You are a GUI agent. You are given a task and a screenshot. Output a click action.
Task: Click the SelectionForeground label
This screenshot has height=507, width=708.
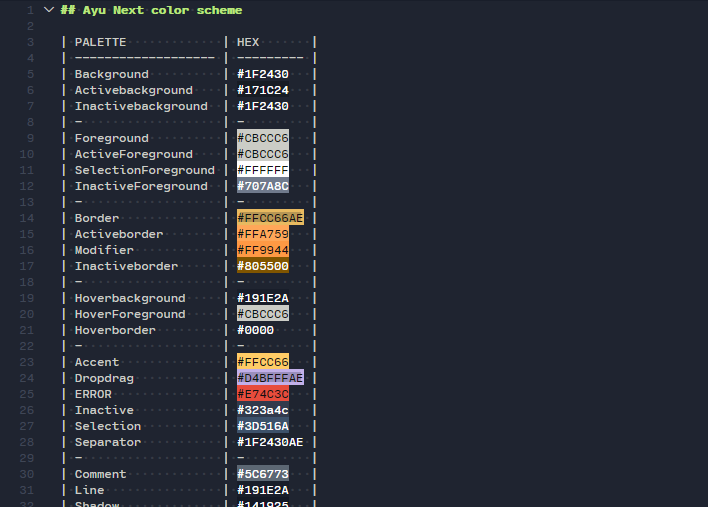pos(144,170)
